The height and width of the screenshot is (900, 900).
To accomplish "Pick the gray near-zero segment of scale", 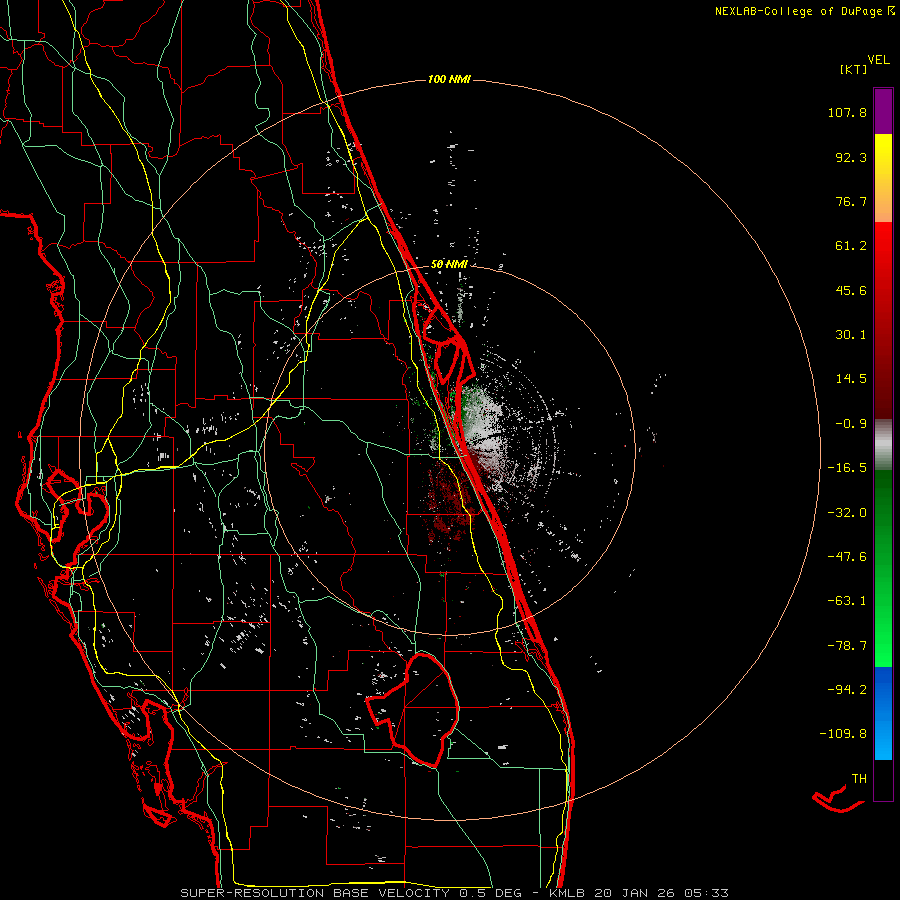I will pos(883,445).
